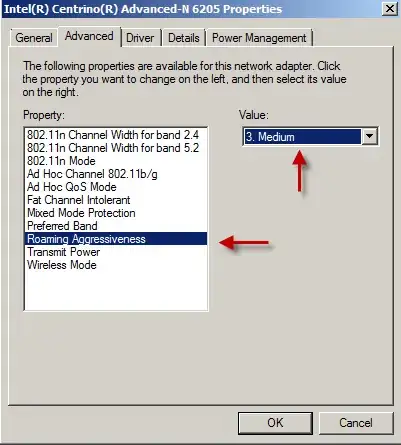Select the 'Transmit Power' property

pyautogui.click(x=116, y=252)
